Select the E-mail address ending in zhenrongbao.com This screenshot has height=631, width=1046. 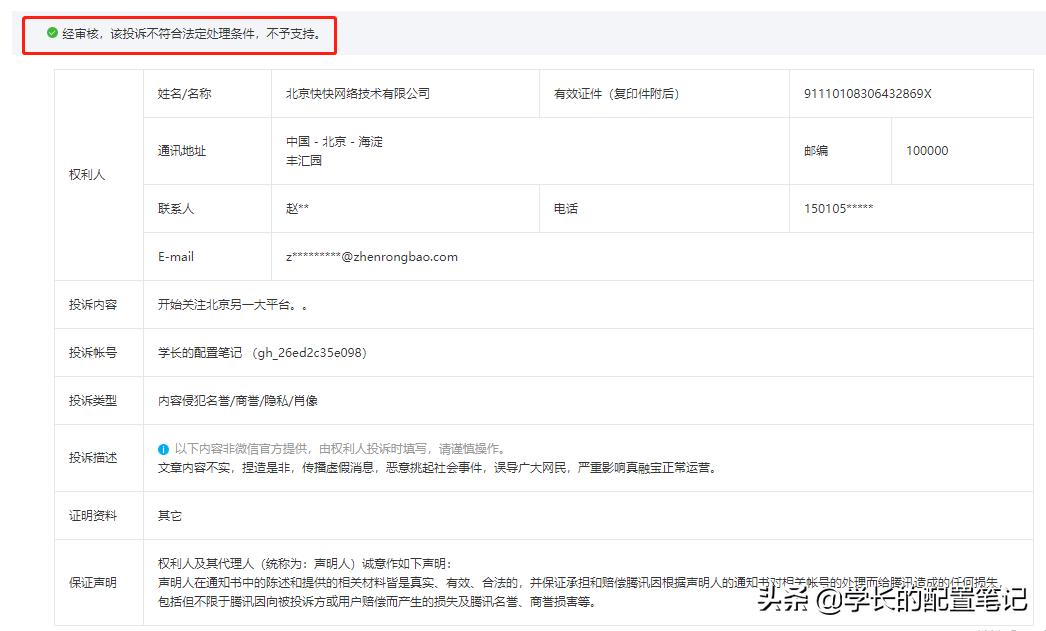[x=371, y=256]
